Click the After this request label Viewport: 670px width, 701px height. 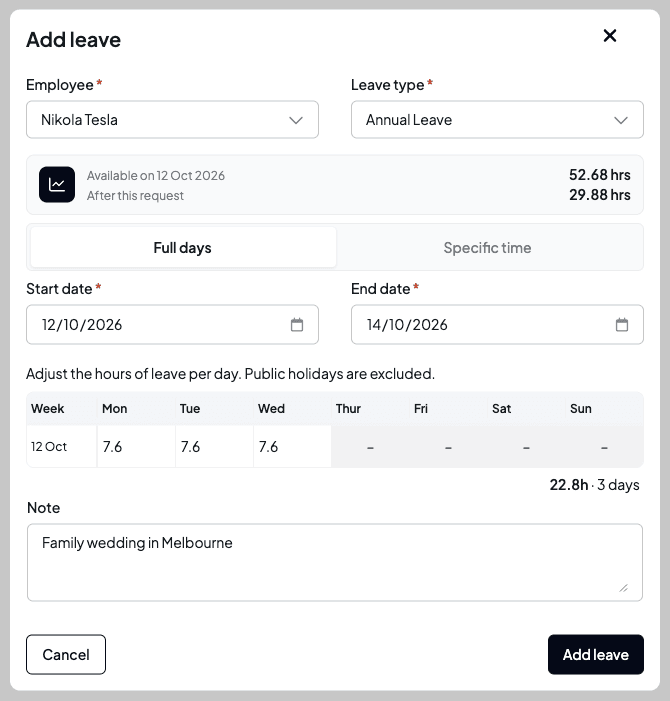[x=135, y=196]
